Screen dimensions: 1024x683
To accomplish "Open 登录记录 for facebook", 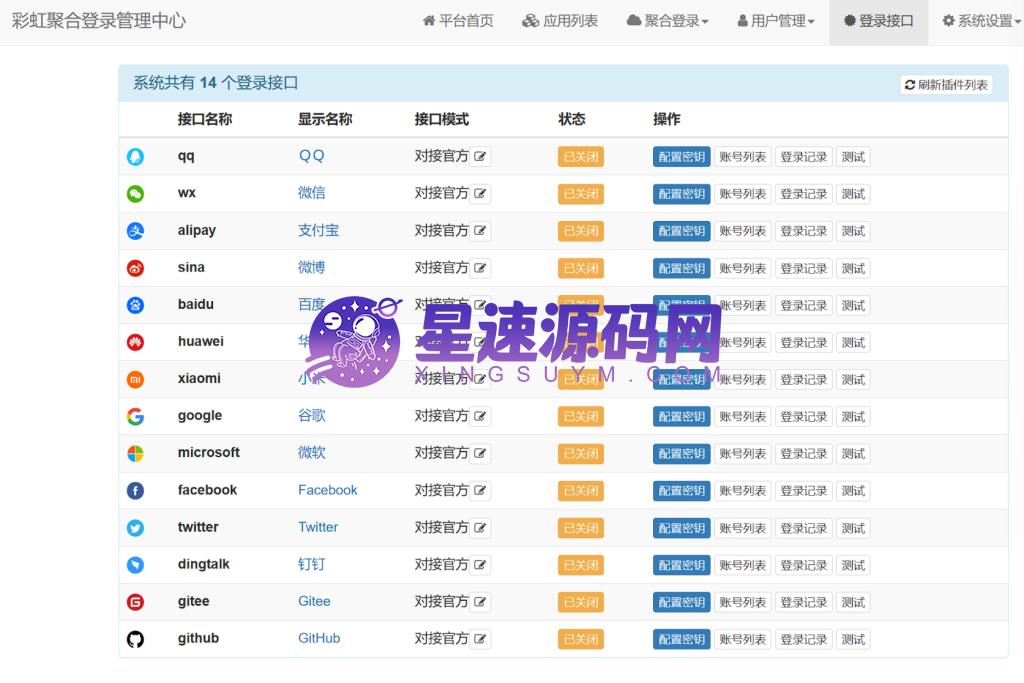I will (804, 491).
